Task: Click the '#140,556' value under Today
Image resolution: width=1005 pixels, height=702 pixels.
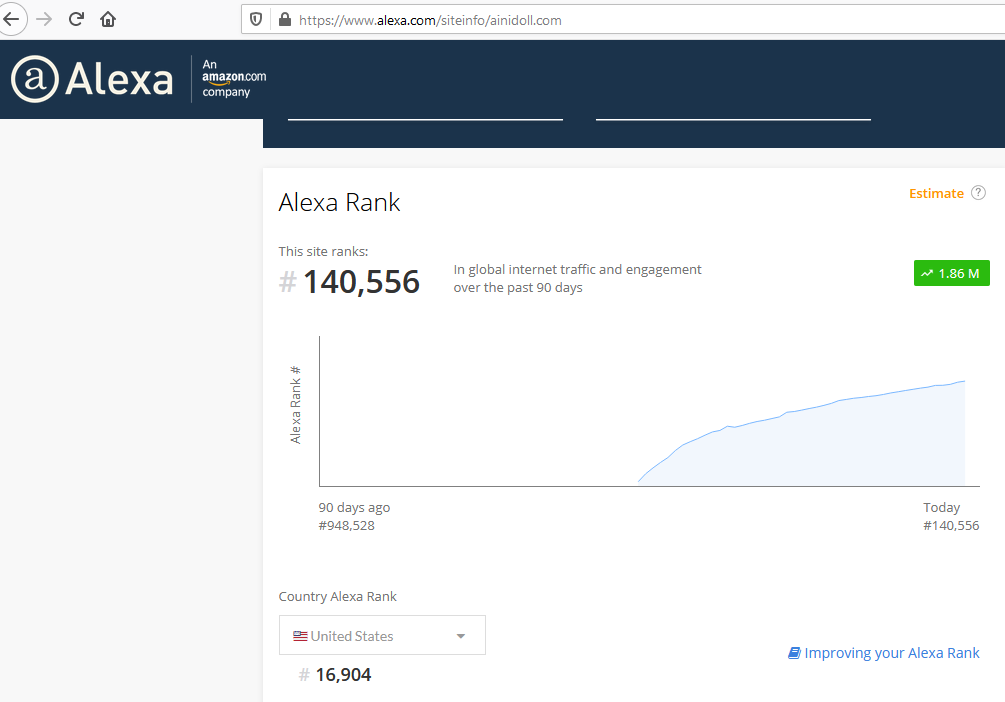Action: click(951, 525)
